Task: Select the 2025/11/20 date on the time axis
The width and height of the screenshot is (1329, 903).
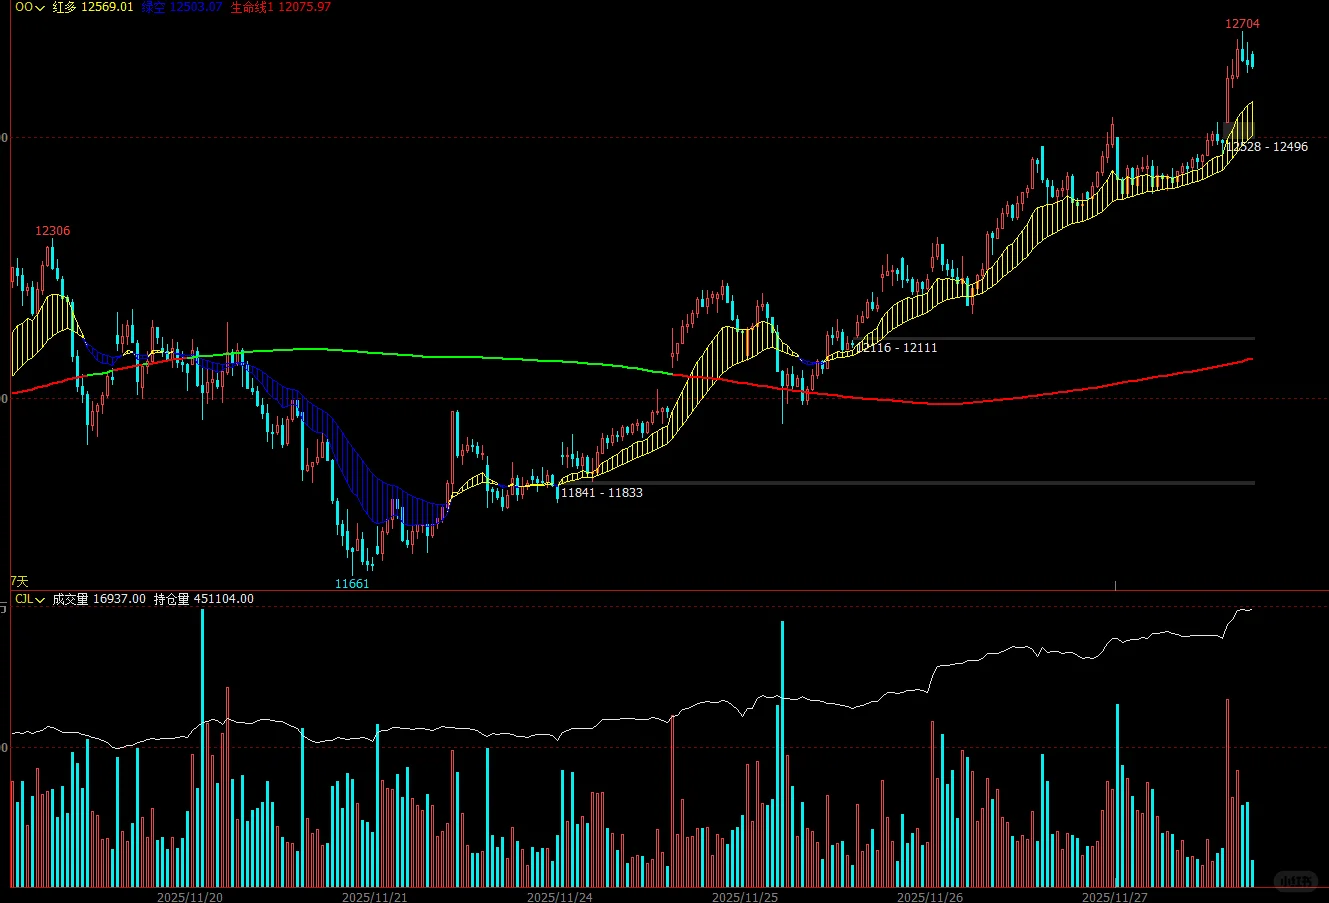Action: [190, 897]
